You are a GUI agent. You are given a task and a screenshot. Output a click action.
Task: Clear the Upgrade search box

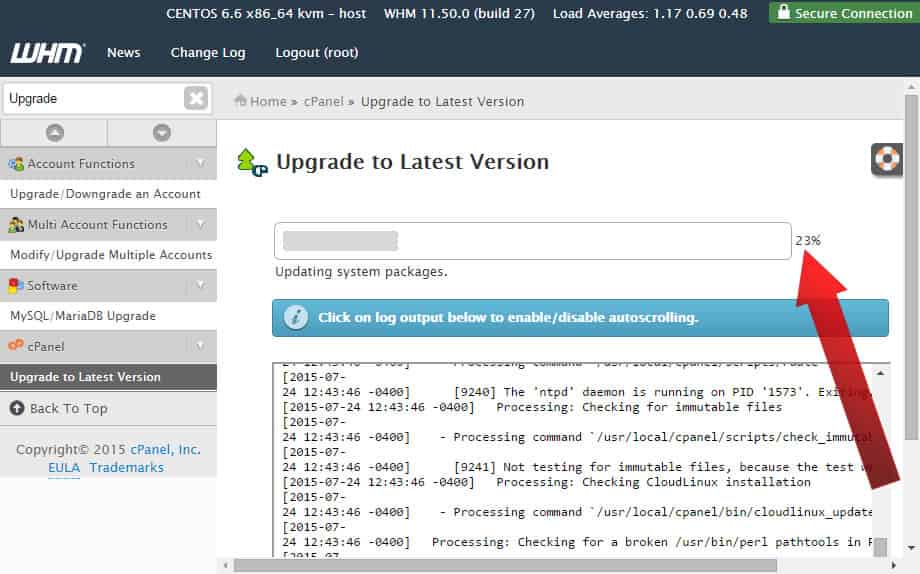tap(195, 98)
